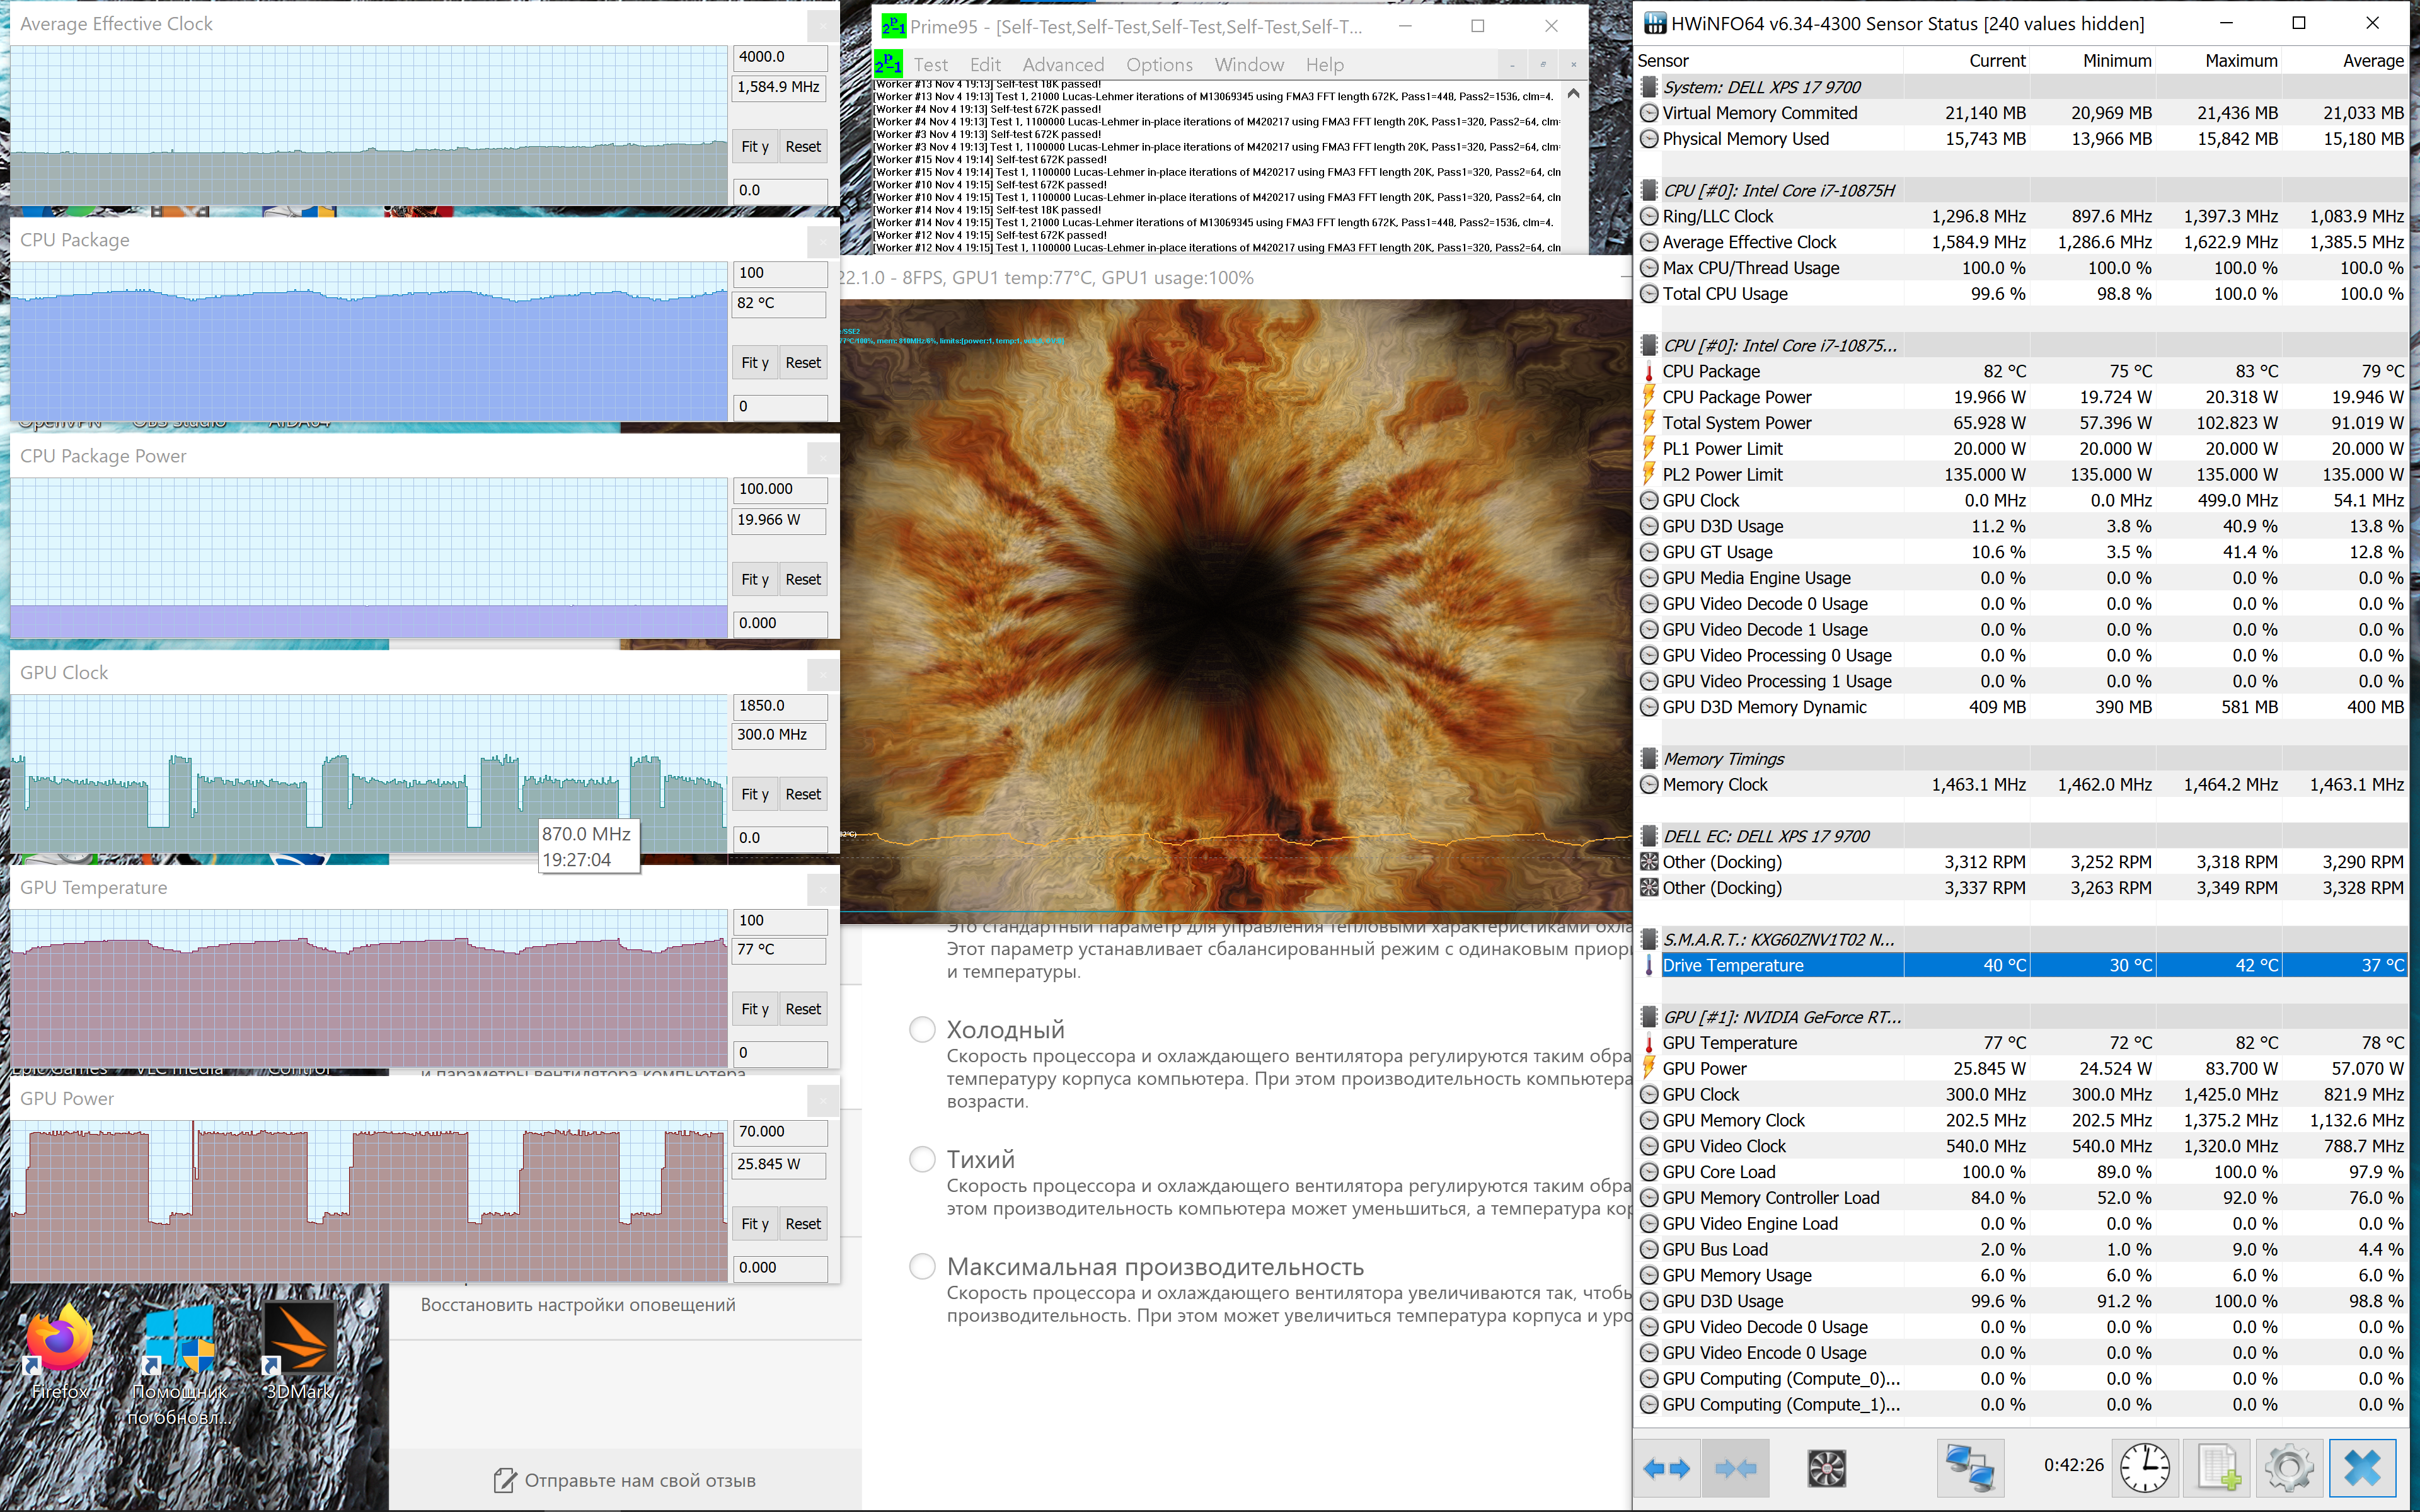Select Максимальная производительность thermal mode

tap(922, 1266)
